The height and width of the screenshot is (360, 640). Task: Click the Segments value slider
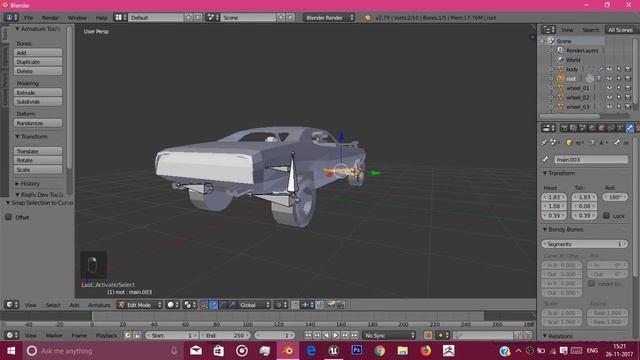(584, 244)
